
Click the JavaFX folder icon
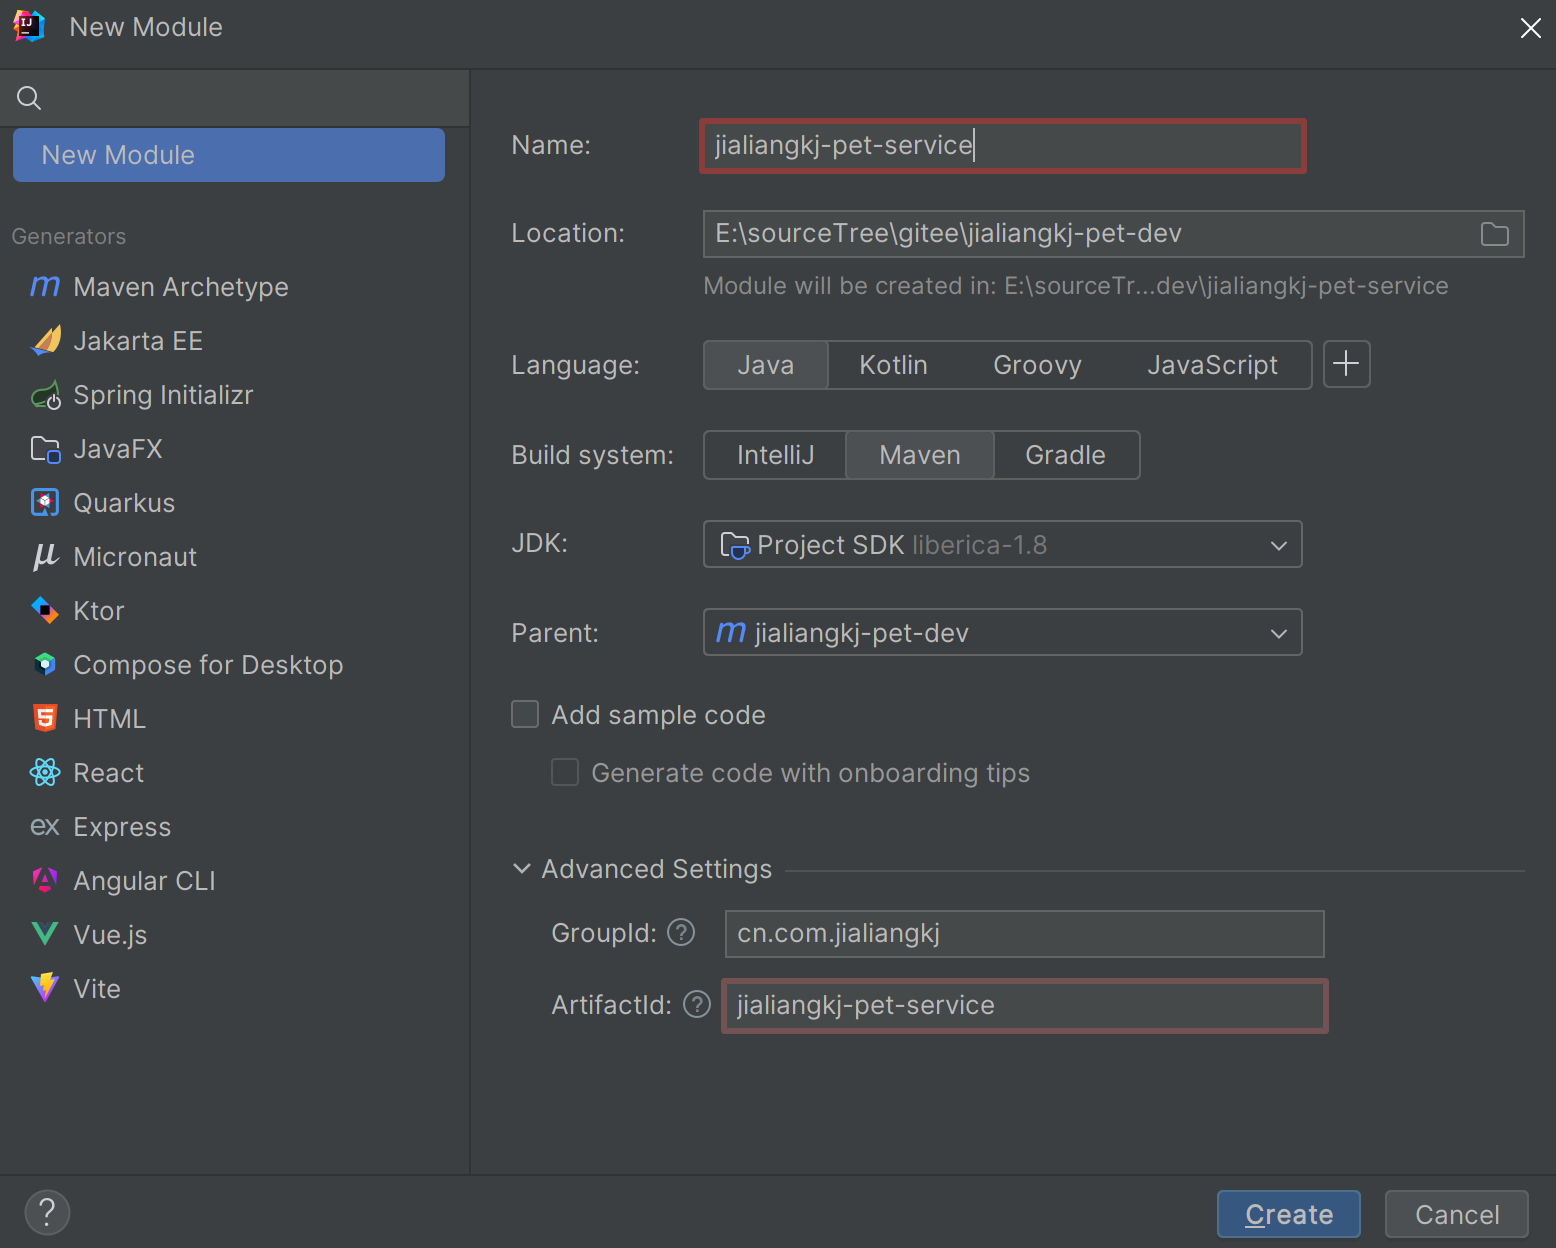pos(45,449)
